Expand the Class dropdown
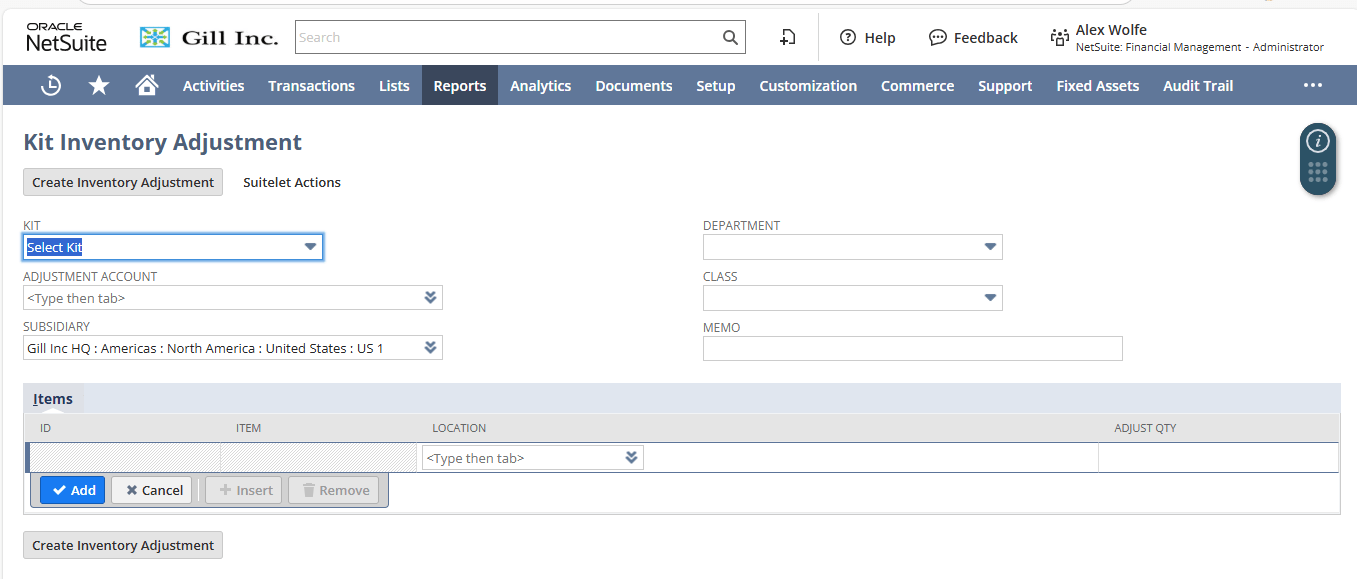 (x=990, y=298)
